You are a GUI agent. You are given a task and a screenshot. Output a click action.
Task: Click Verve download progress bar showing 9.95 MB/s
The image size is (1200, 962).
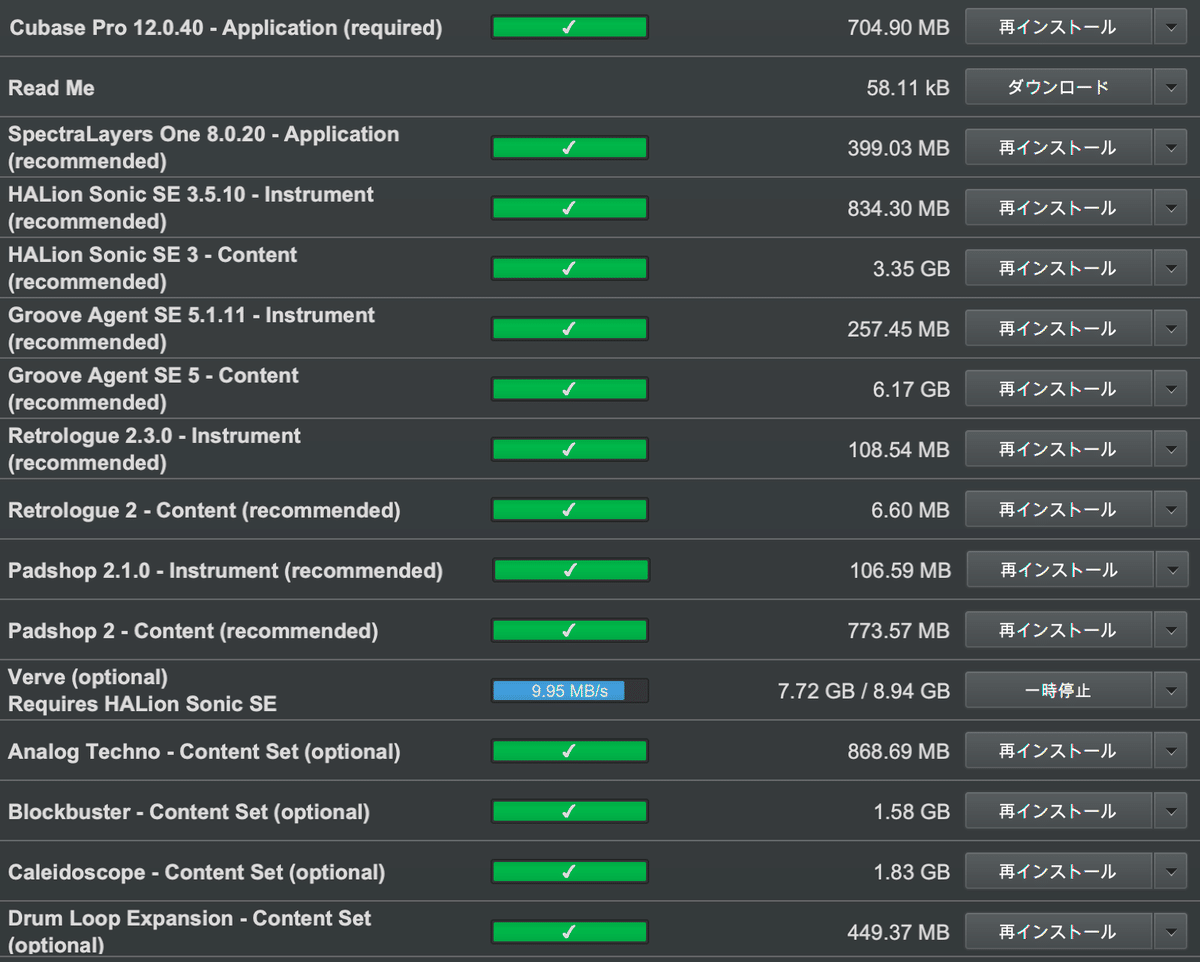(570, 690)
